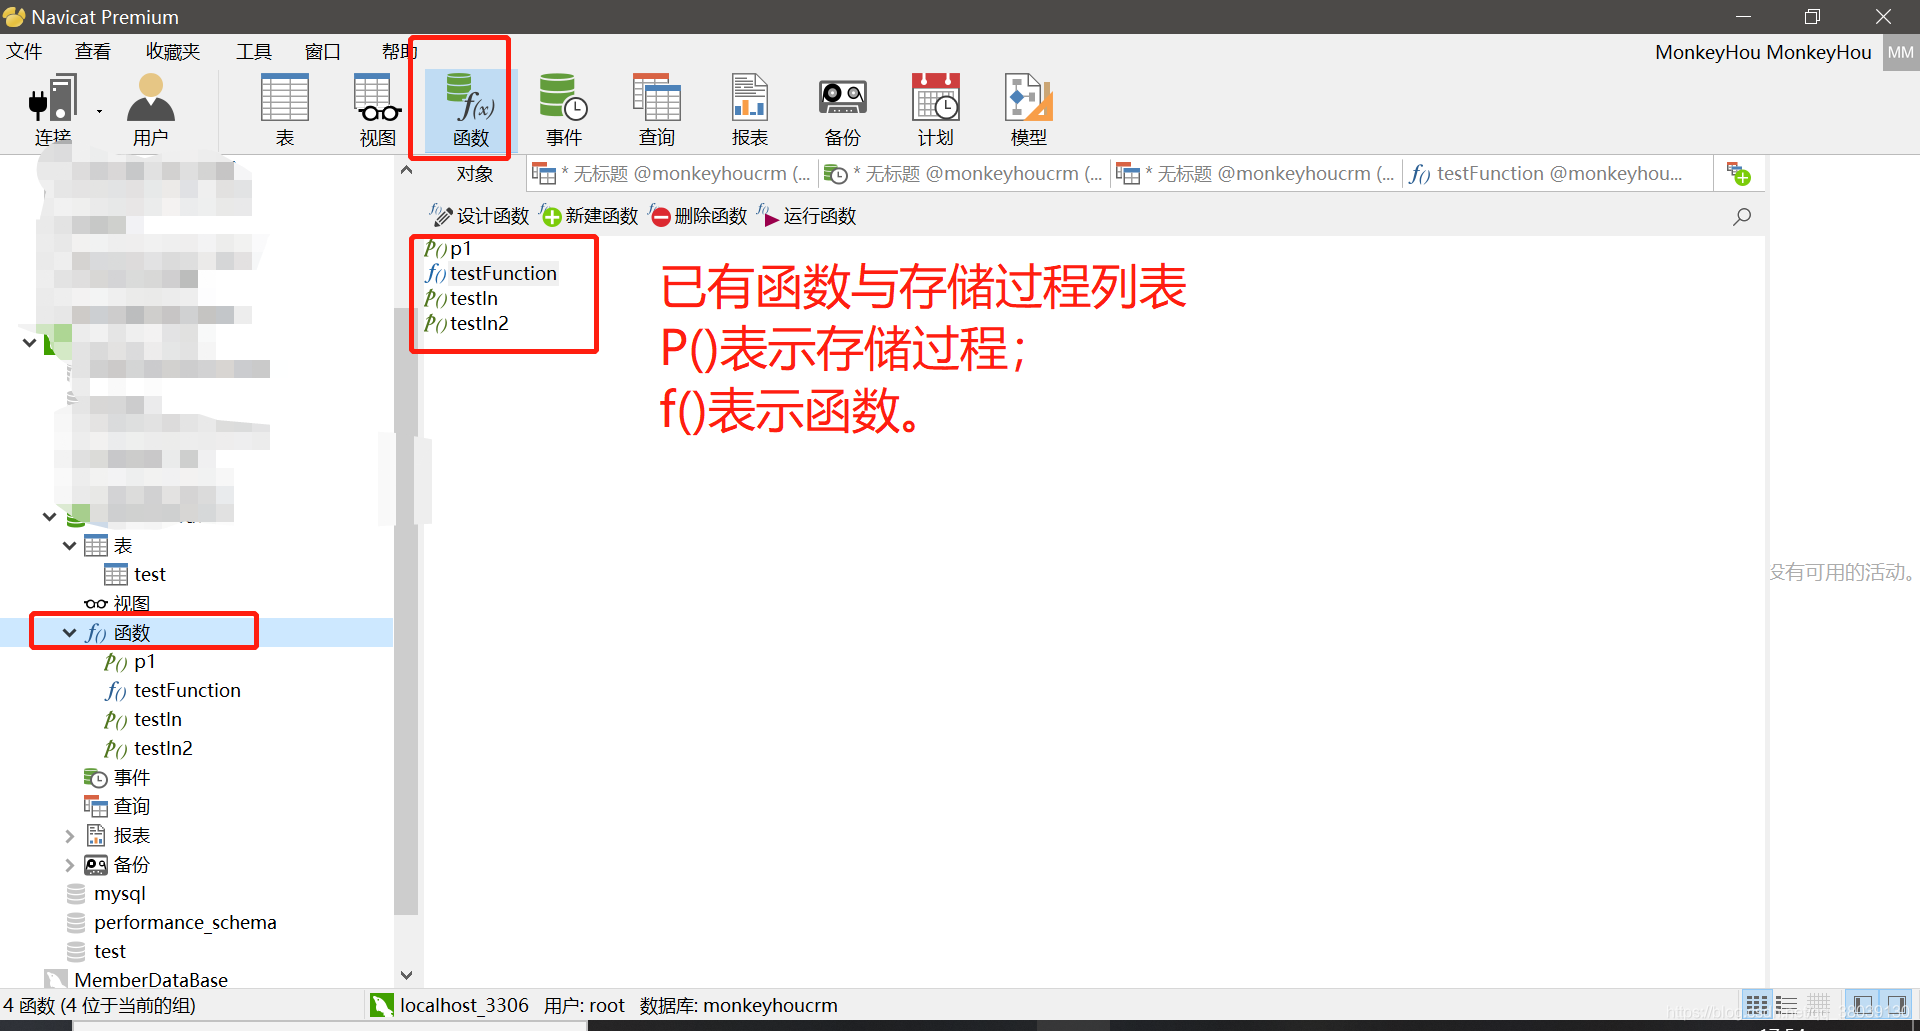Select testFunction in object list
1920x1031 pixels.
click(x=490, y=273)
